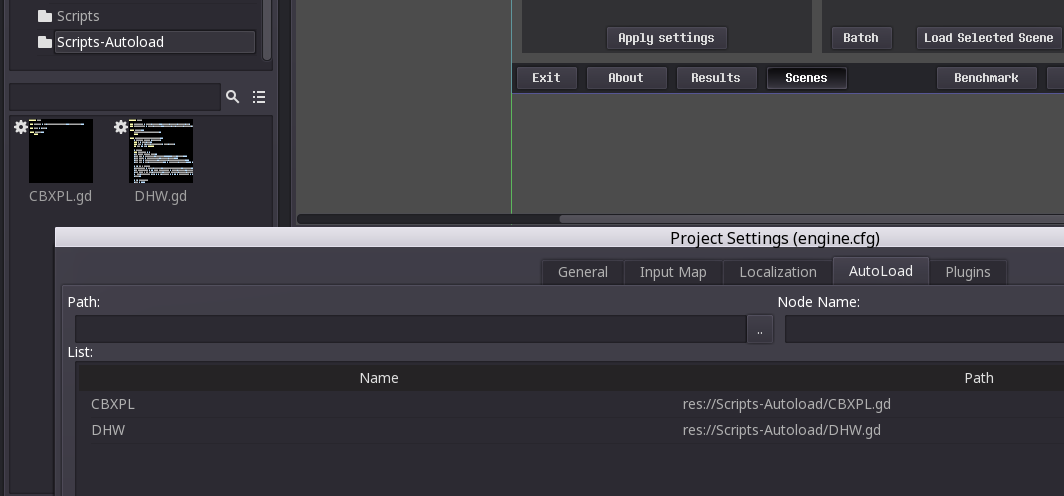Click the Apply settings button
Image resolution: width=1064 pixels, height=496 pixels.
[666, 38]
